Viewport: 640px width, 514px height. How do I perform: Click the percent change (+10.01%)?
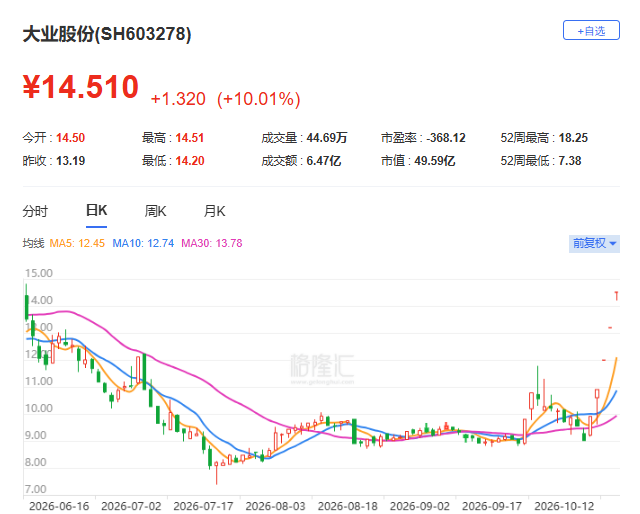coord(259,99)
